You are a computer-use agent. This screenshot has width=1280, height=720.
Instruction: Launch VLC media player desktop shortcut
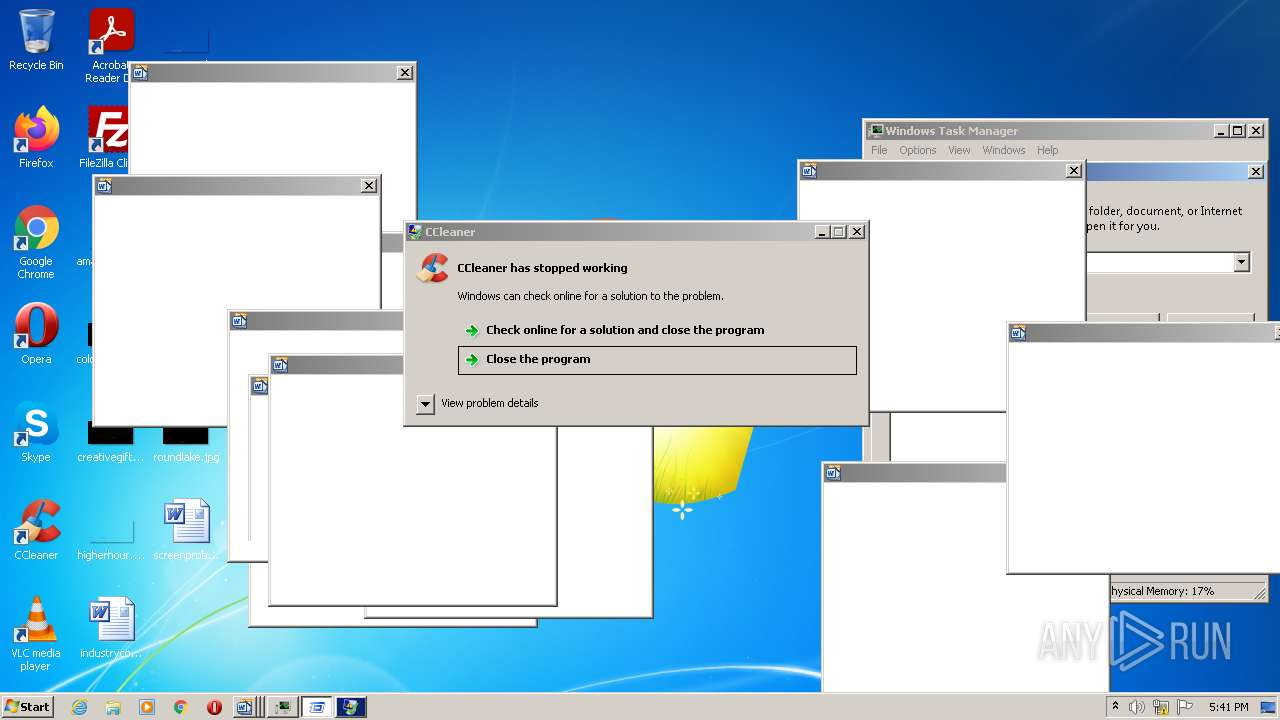point(36,634)
